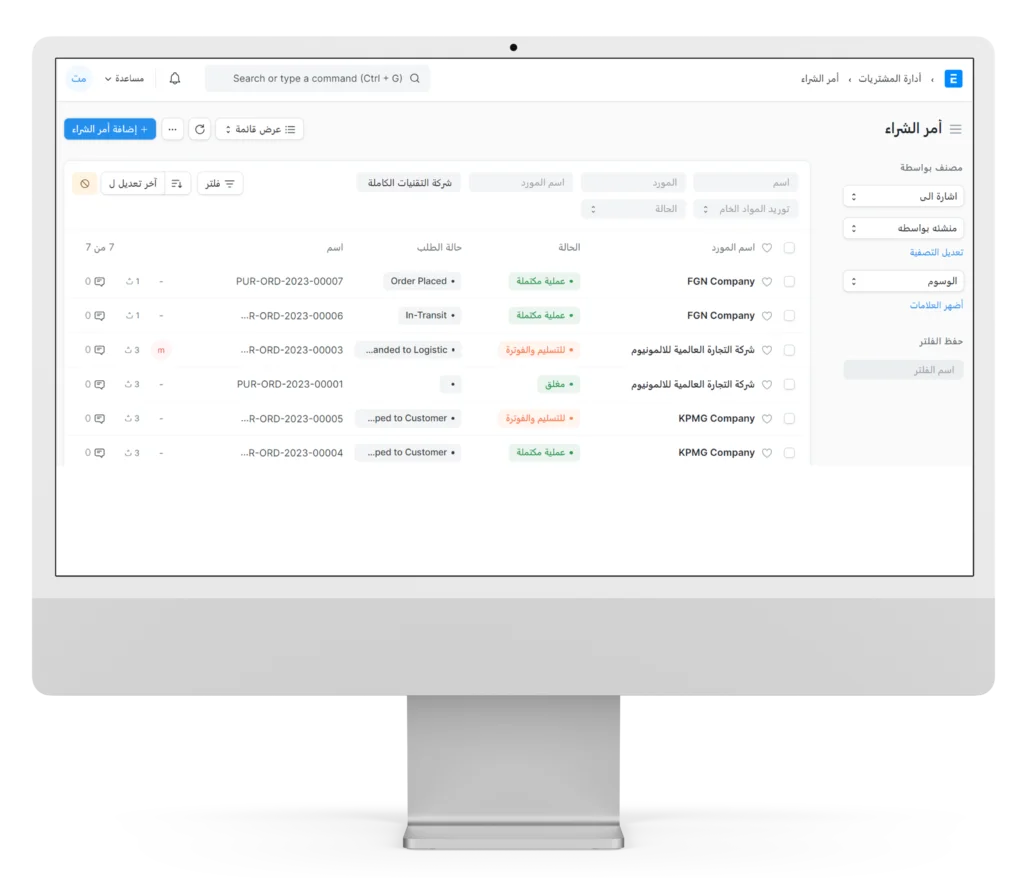The width and height of the screenshot is (1024, 878).
Task: Like the PUR-ORD-2023-00007 FGN Company row heart
Action: (767, 282)
